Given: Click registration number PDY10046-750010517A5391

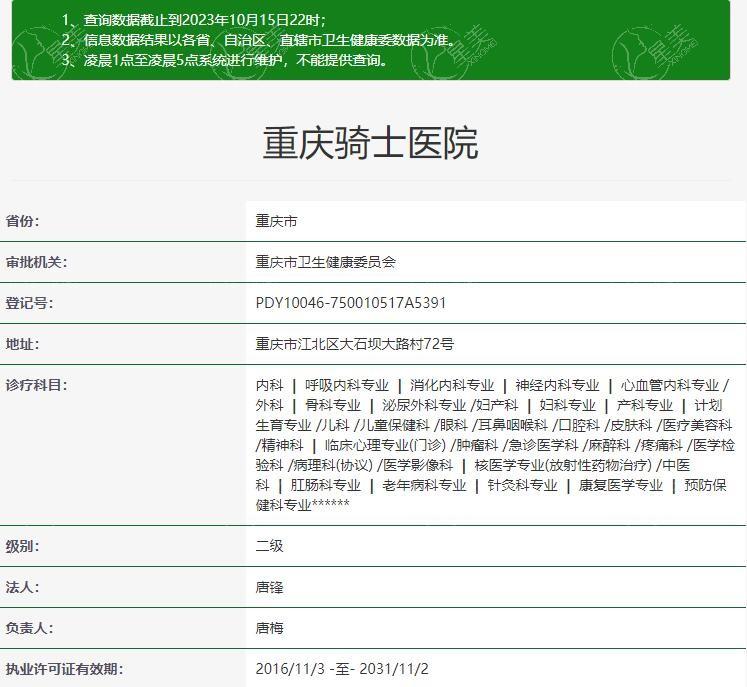Looking at the screenshot, I should (351, 303).
